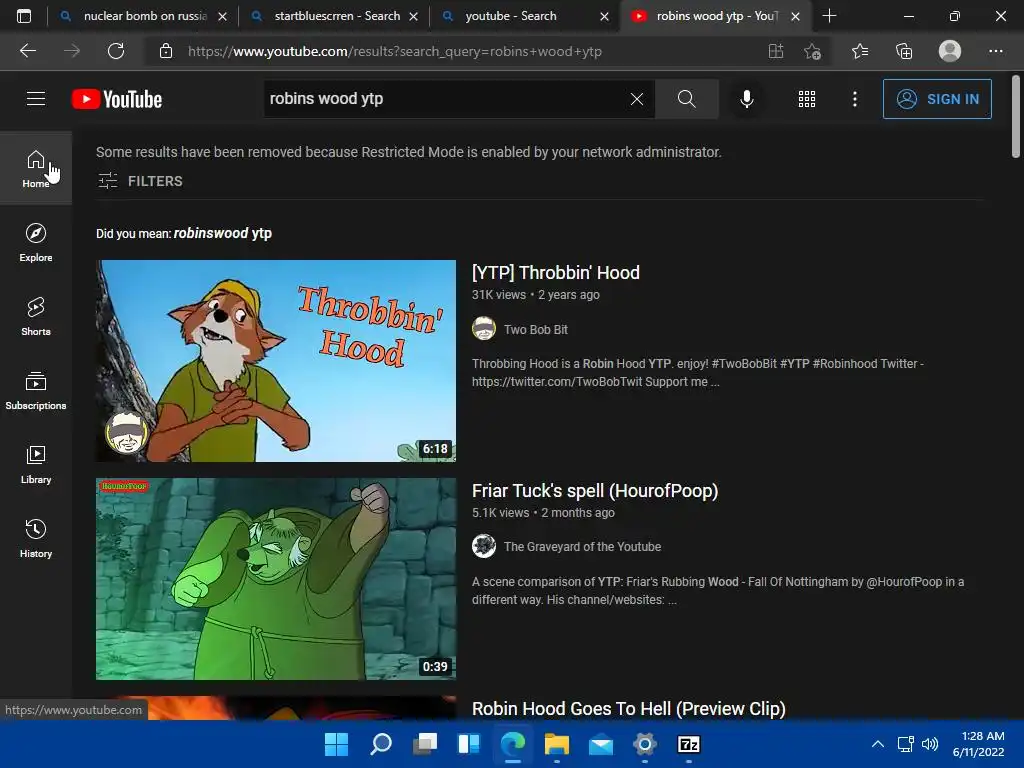
Task: Play the Throbbin' Hood video thumbnail
Action: pyautogui.click(x=276, y=360)
